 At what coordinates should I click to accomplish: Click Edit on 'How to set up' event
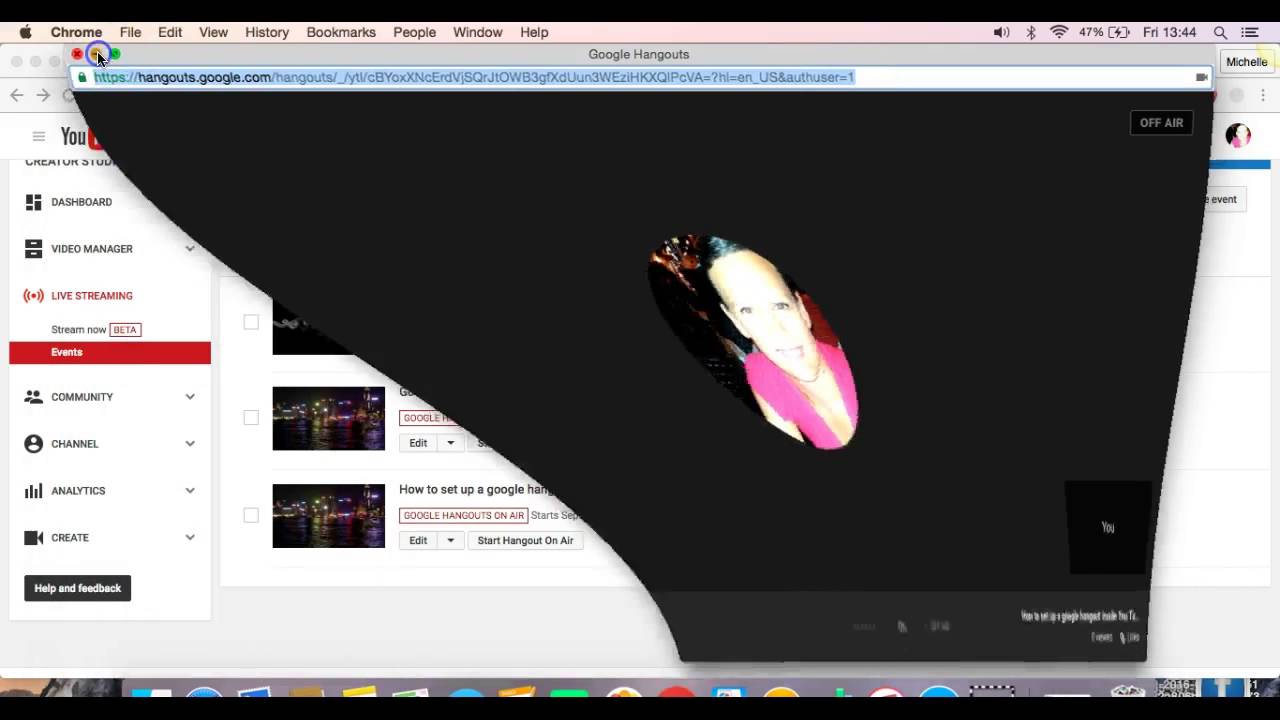click(x=418, y=540)
